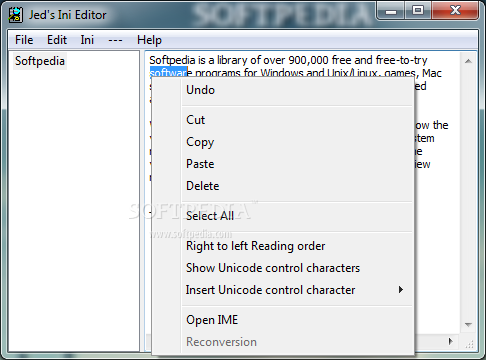Open the Ini menu

coord(87,40)
